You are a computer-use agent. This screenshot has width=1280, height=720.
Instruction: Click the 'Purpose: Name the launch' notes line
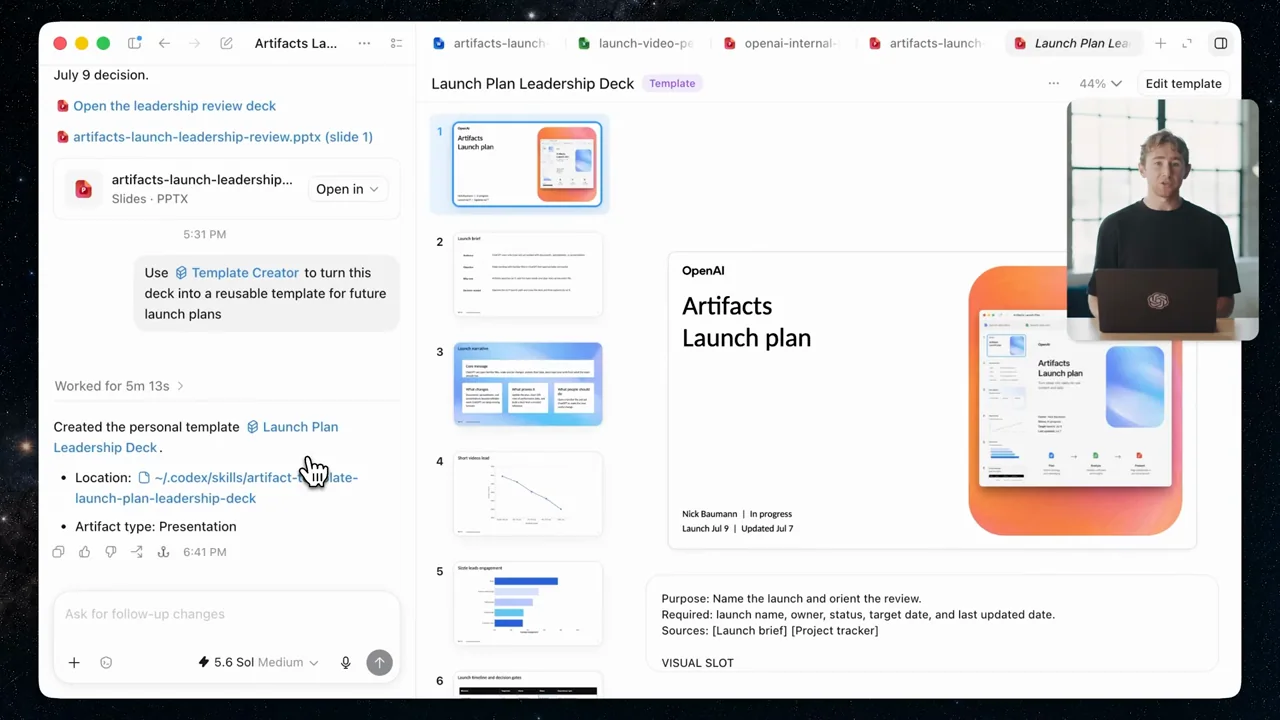(791, 599)
